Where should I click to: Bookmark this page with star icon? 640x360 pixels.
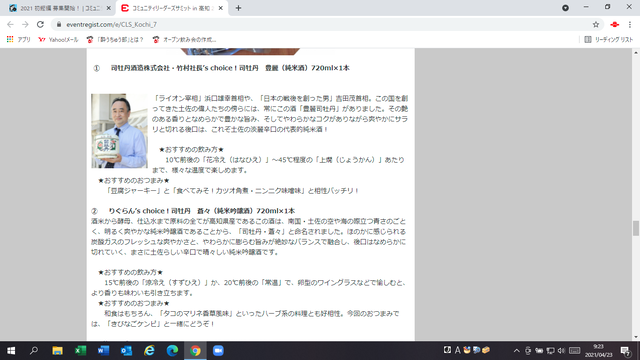click(596, 24)
